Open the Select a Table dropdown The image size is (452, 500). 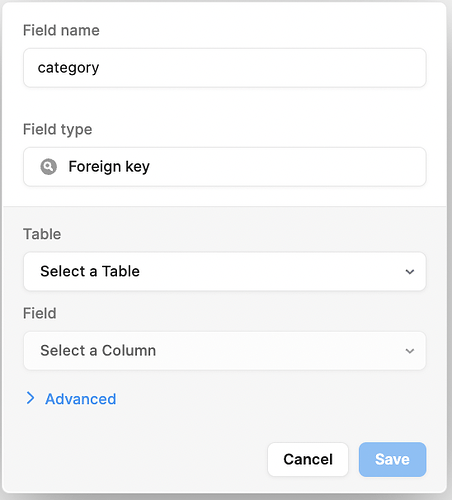(x=225, y=271)
